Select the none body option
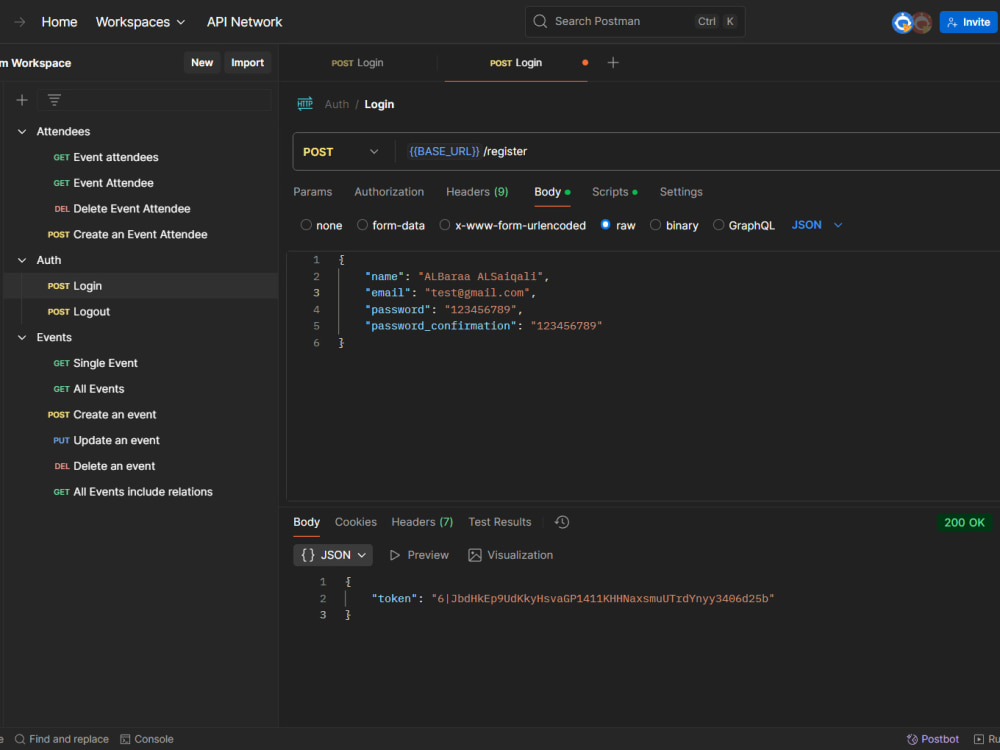The height and width of the screenshot is (750, 1000). click(x=306, y=224)
